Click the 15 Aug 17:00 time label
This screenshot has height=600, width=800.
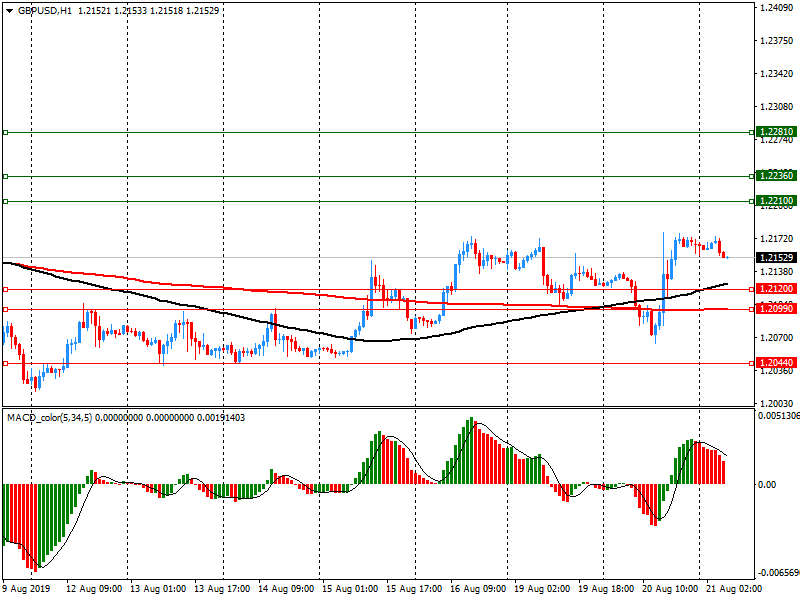[x=414, y=589]
